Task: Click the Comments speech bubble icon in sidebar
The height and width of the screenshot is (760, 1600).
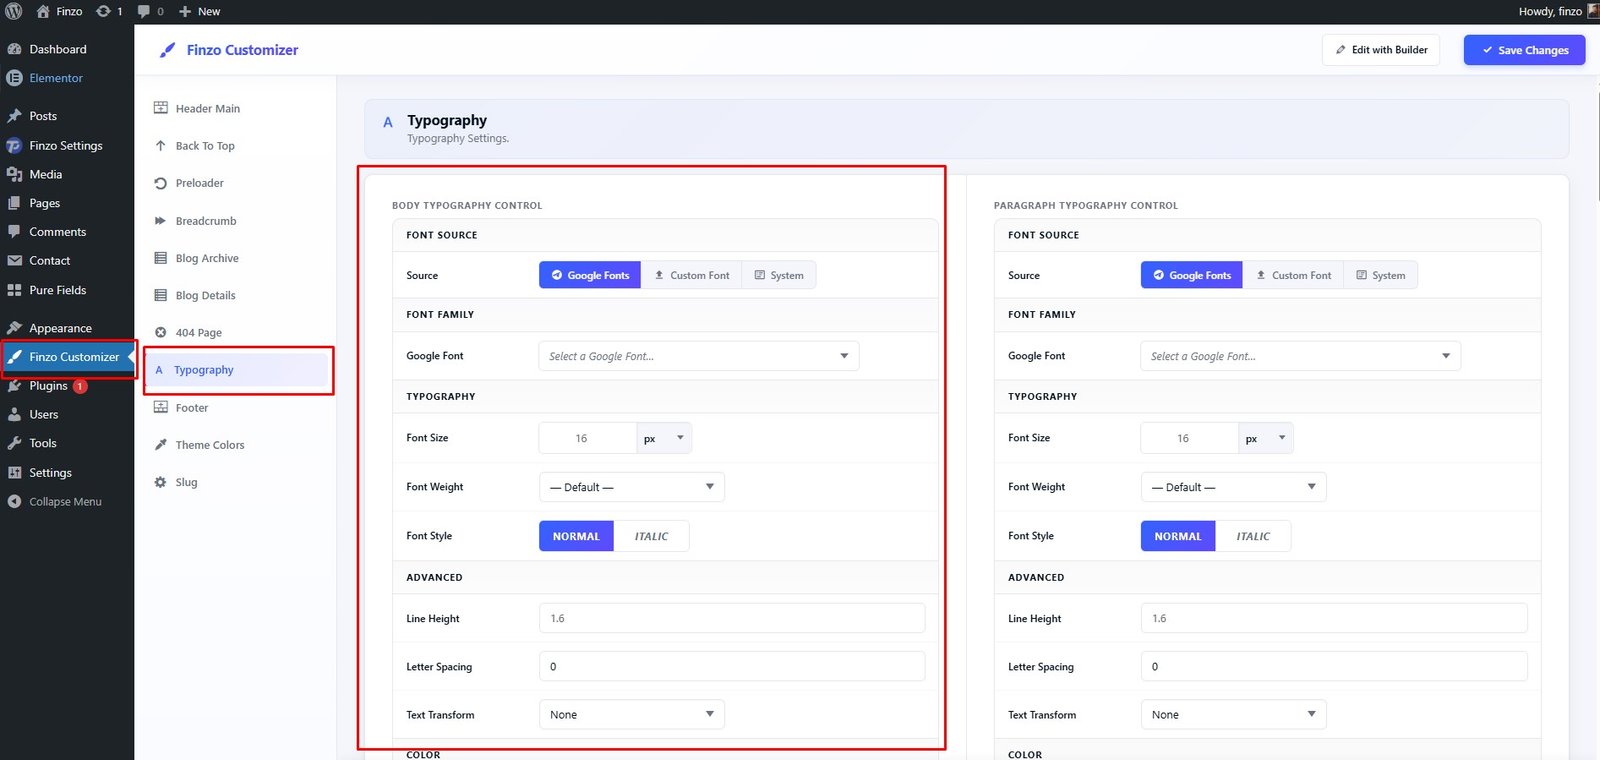Action: tap(14, 232)
